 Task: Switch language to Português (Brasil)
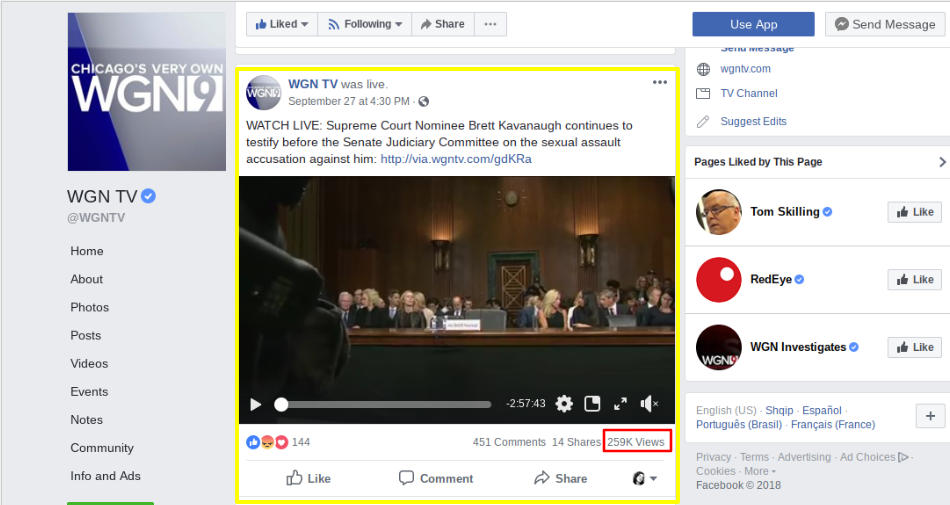click(x=739, y=424)
